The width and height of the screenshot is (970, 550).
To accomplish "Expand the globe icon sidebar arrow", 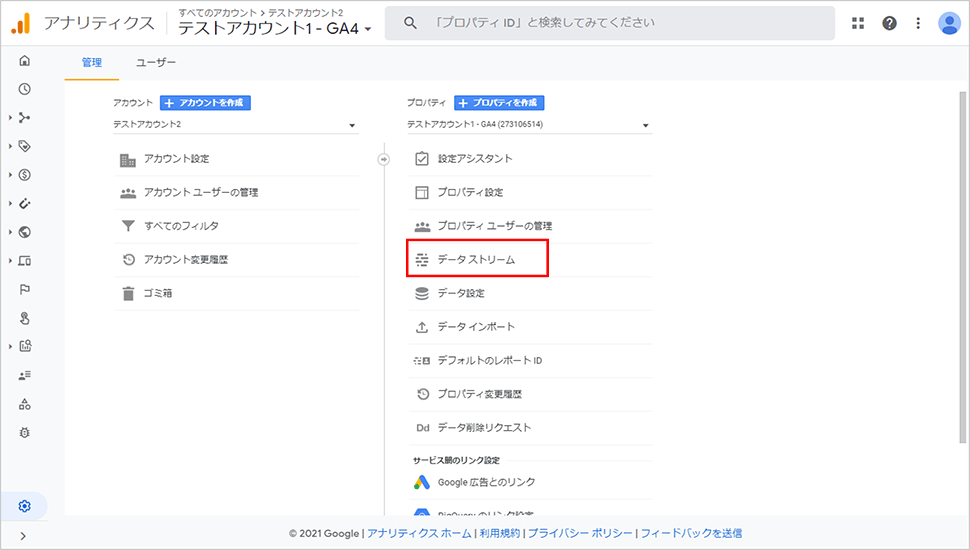I will [x=11, y=232].
